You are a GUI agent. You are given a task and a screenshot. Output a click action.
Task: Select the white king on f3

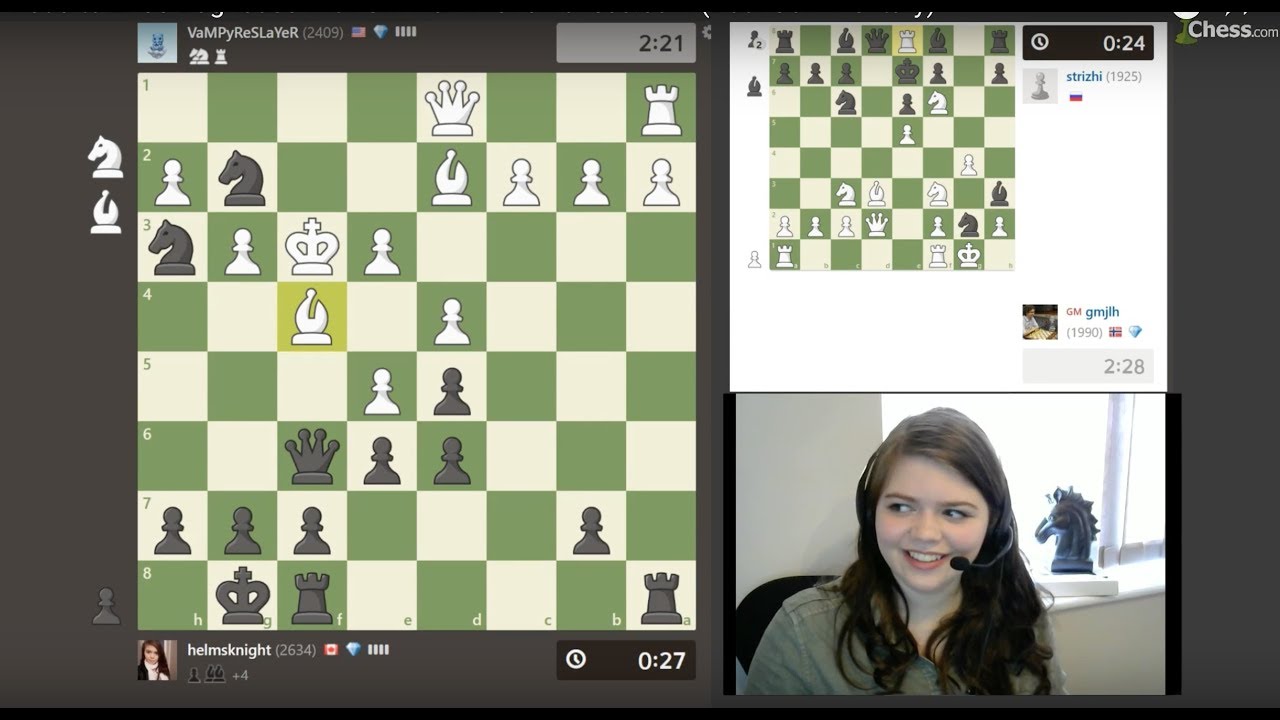(x=312, y=247)
